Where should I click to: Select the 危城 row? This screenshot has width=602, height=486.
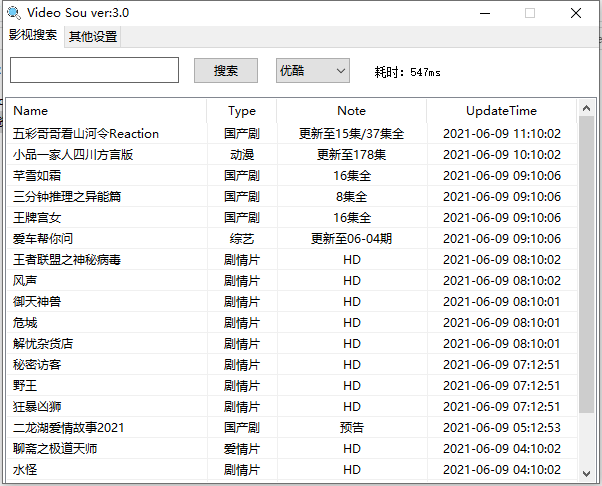[292, 323]
